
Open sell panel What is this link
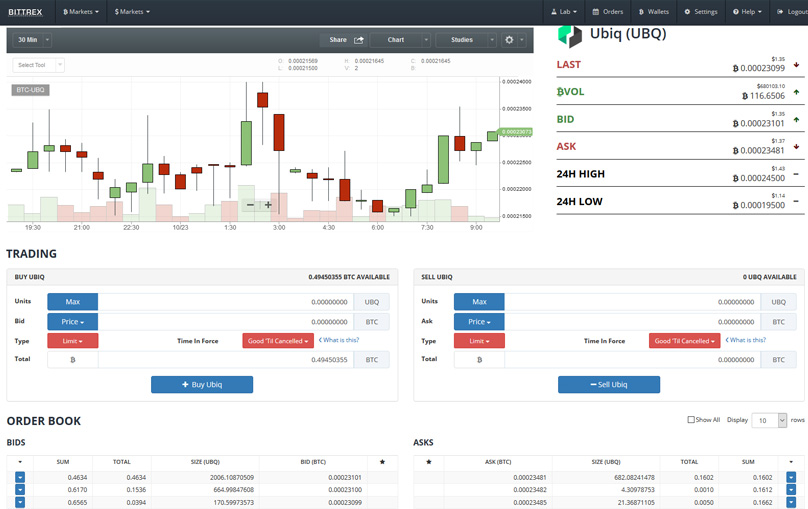[x=746, y=340]
